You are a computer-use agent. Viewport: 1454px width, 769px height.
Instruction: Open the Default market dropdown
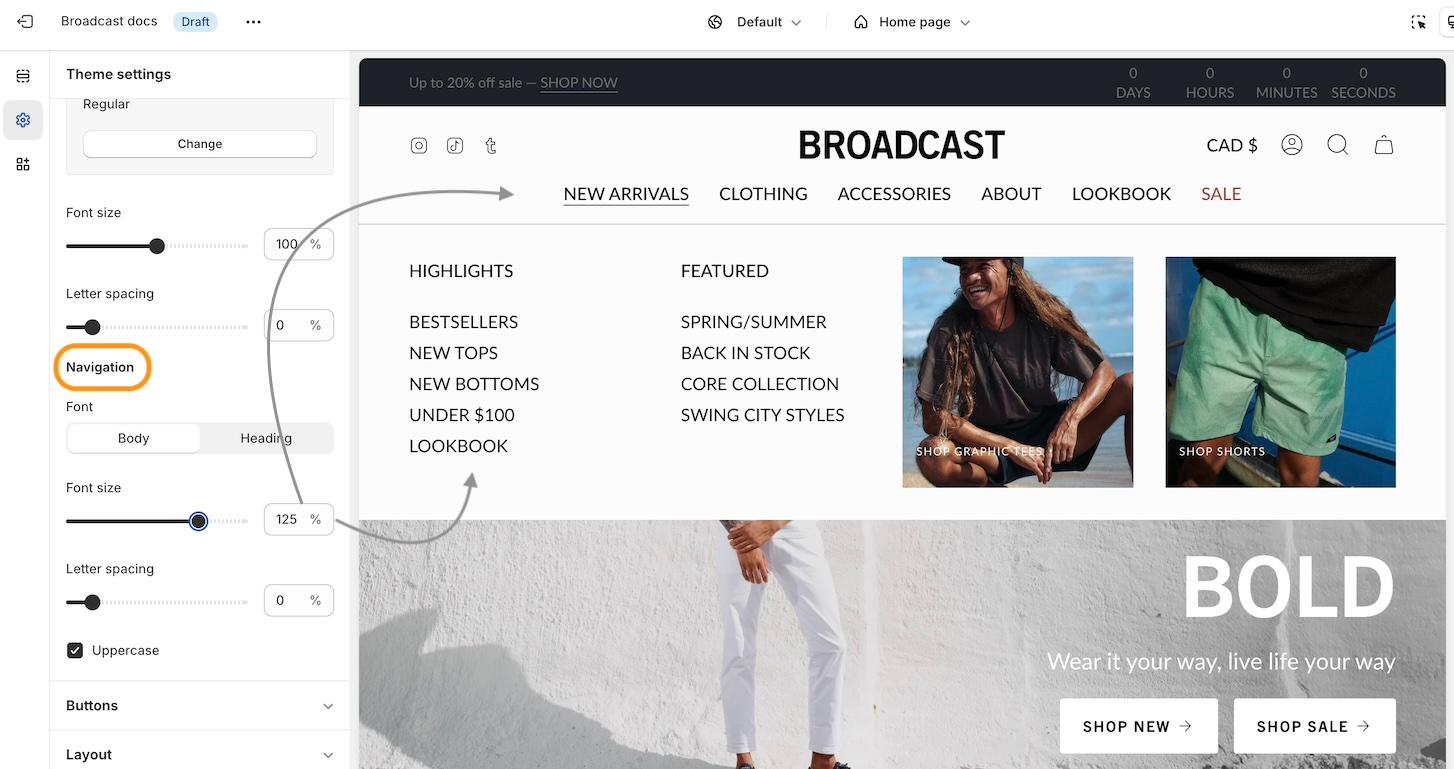pyautogui.click(x=755, y=22)
